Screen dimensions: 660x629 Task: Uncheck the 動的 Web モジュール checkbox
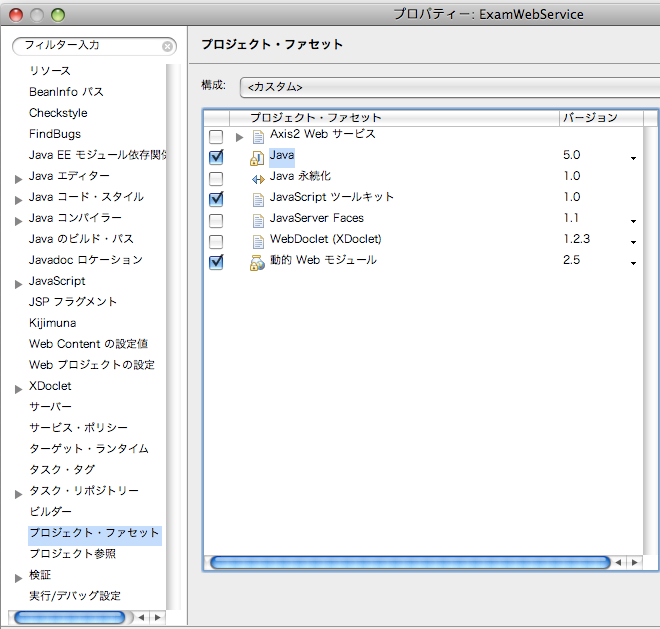point(216,261)
